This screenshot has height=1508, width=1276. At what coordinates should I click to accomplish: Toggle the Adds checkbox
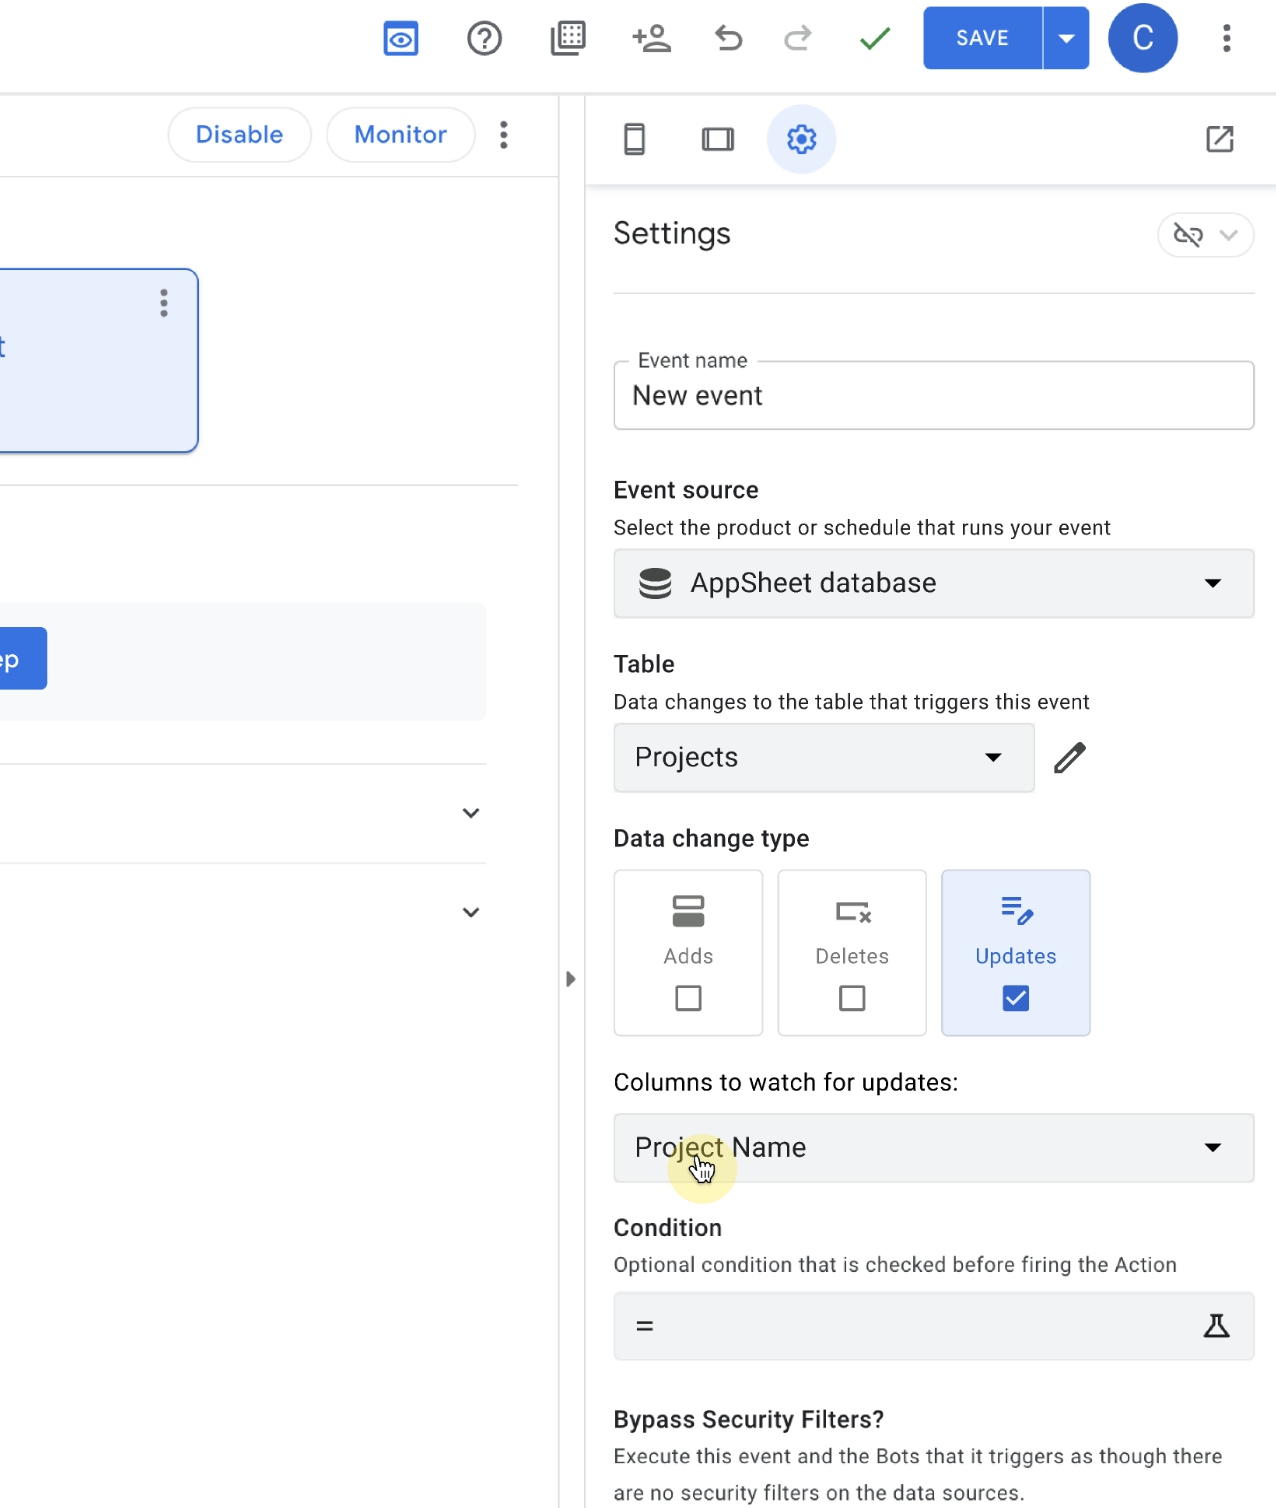tap(688, 998)
